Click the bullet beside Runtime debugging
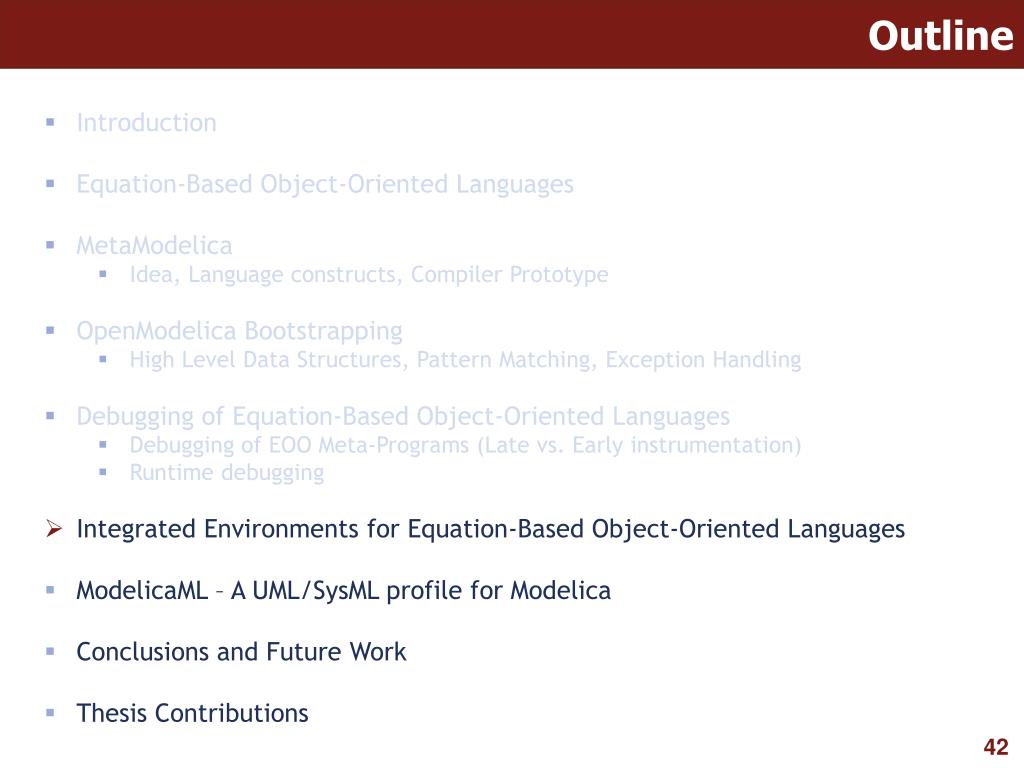The width and height of the screenshot is (1024, 768). [x=103, y=472]
